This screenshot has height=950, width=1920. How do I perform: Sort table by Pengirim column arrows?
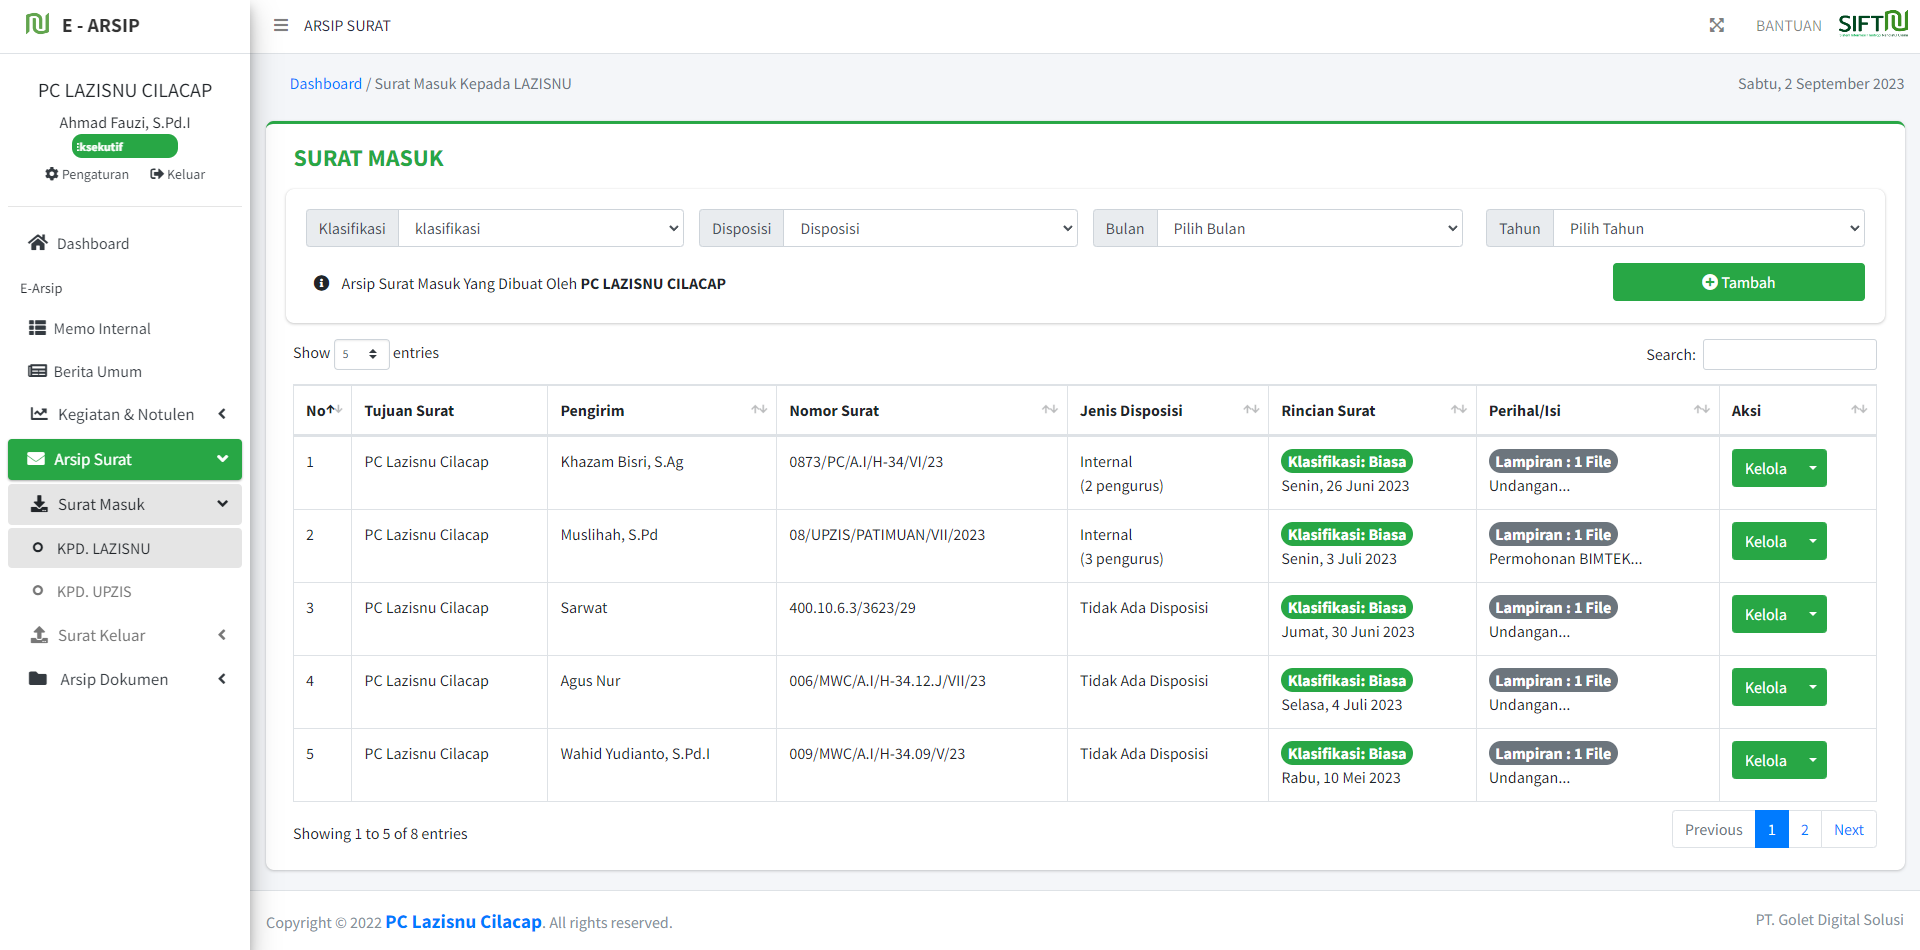(759, 410)
